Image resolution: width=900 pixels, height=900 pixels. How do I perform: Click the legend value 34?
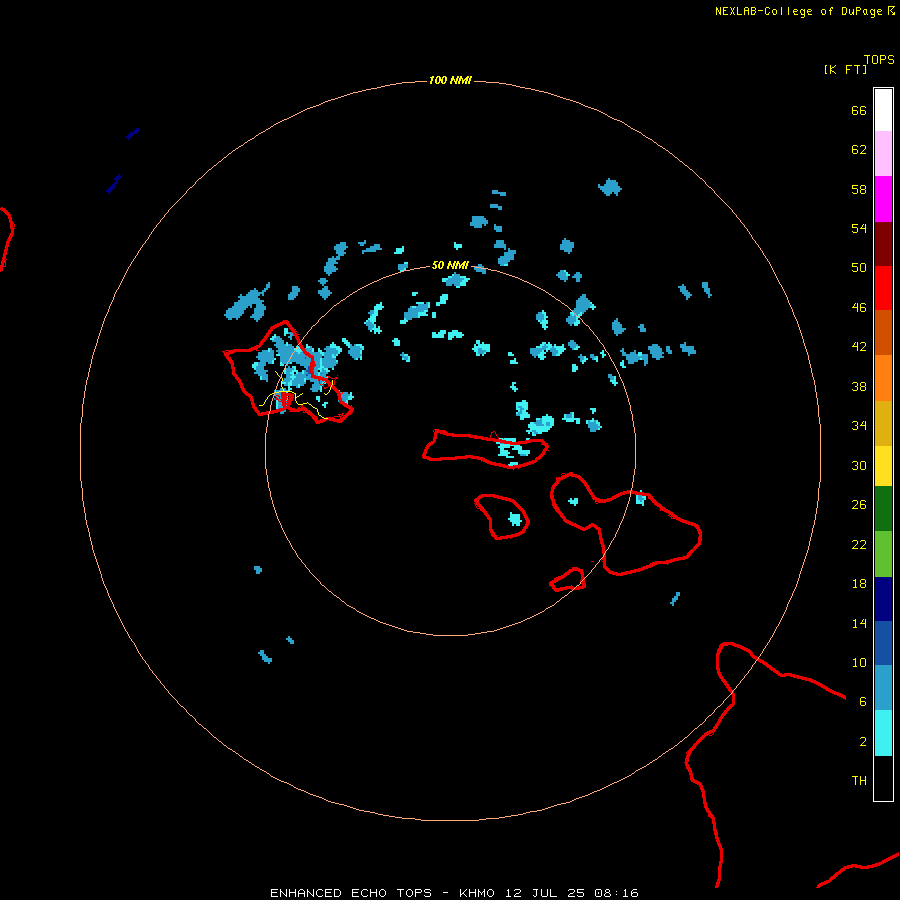coord(859,426)
